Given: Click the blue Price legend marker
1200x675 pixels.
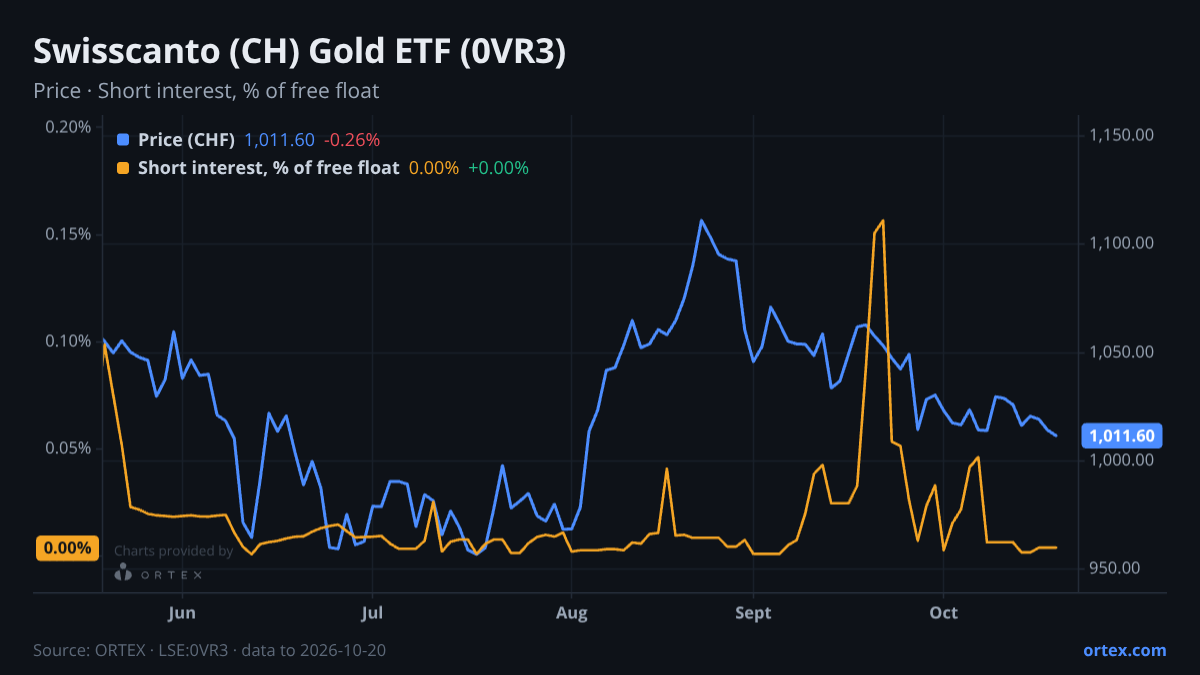Looking at the screenshot, I should (x=123, y=140).
